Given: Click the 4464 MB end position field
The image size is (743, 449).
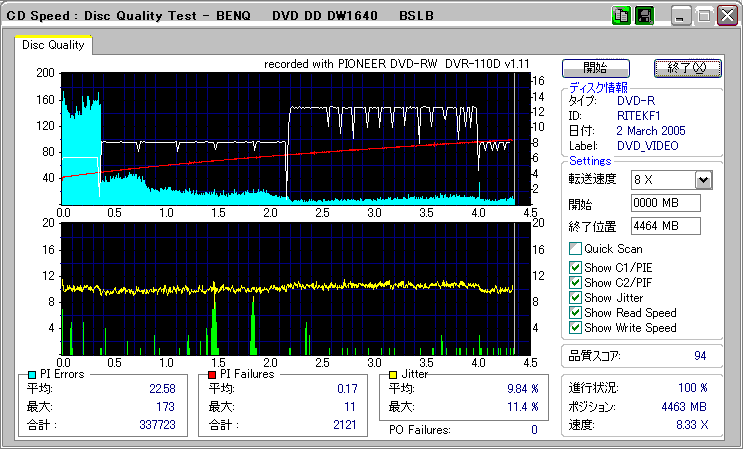Looking at the screenshot, I should (x=665, y=226).
